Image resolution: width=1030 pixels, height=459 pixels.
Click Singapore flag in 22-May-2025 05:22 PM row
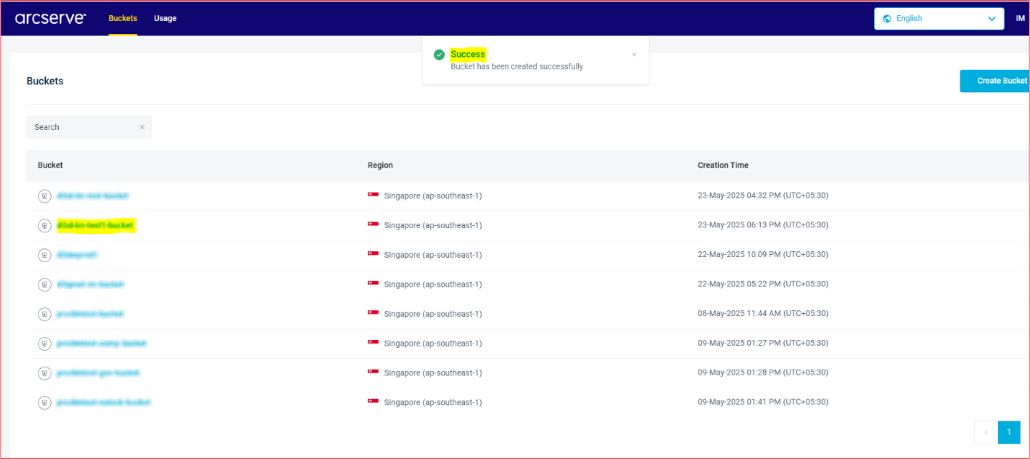[x=373, y=284]
